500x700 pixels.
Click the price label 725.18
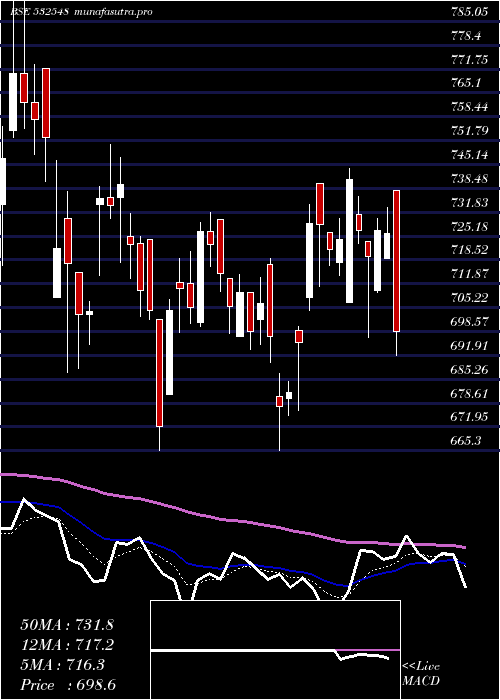[x=468, y=227]
